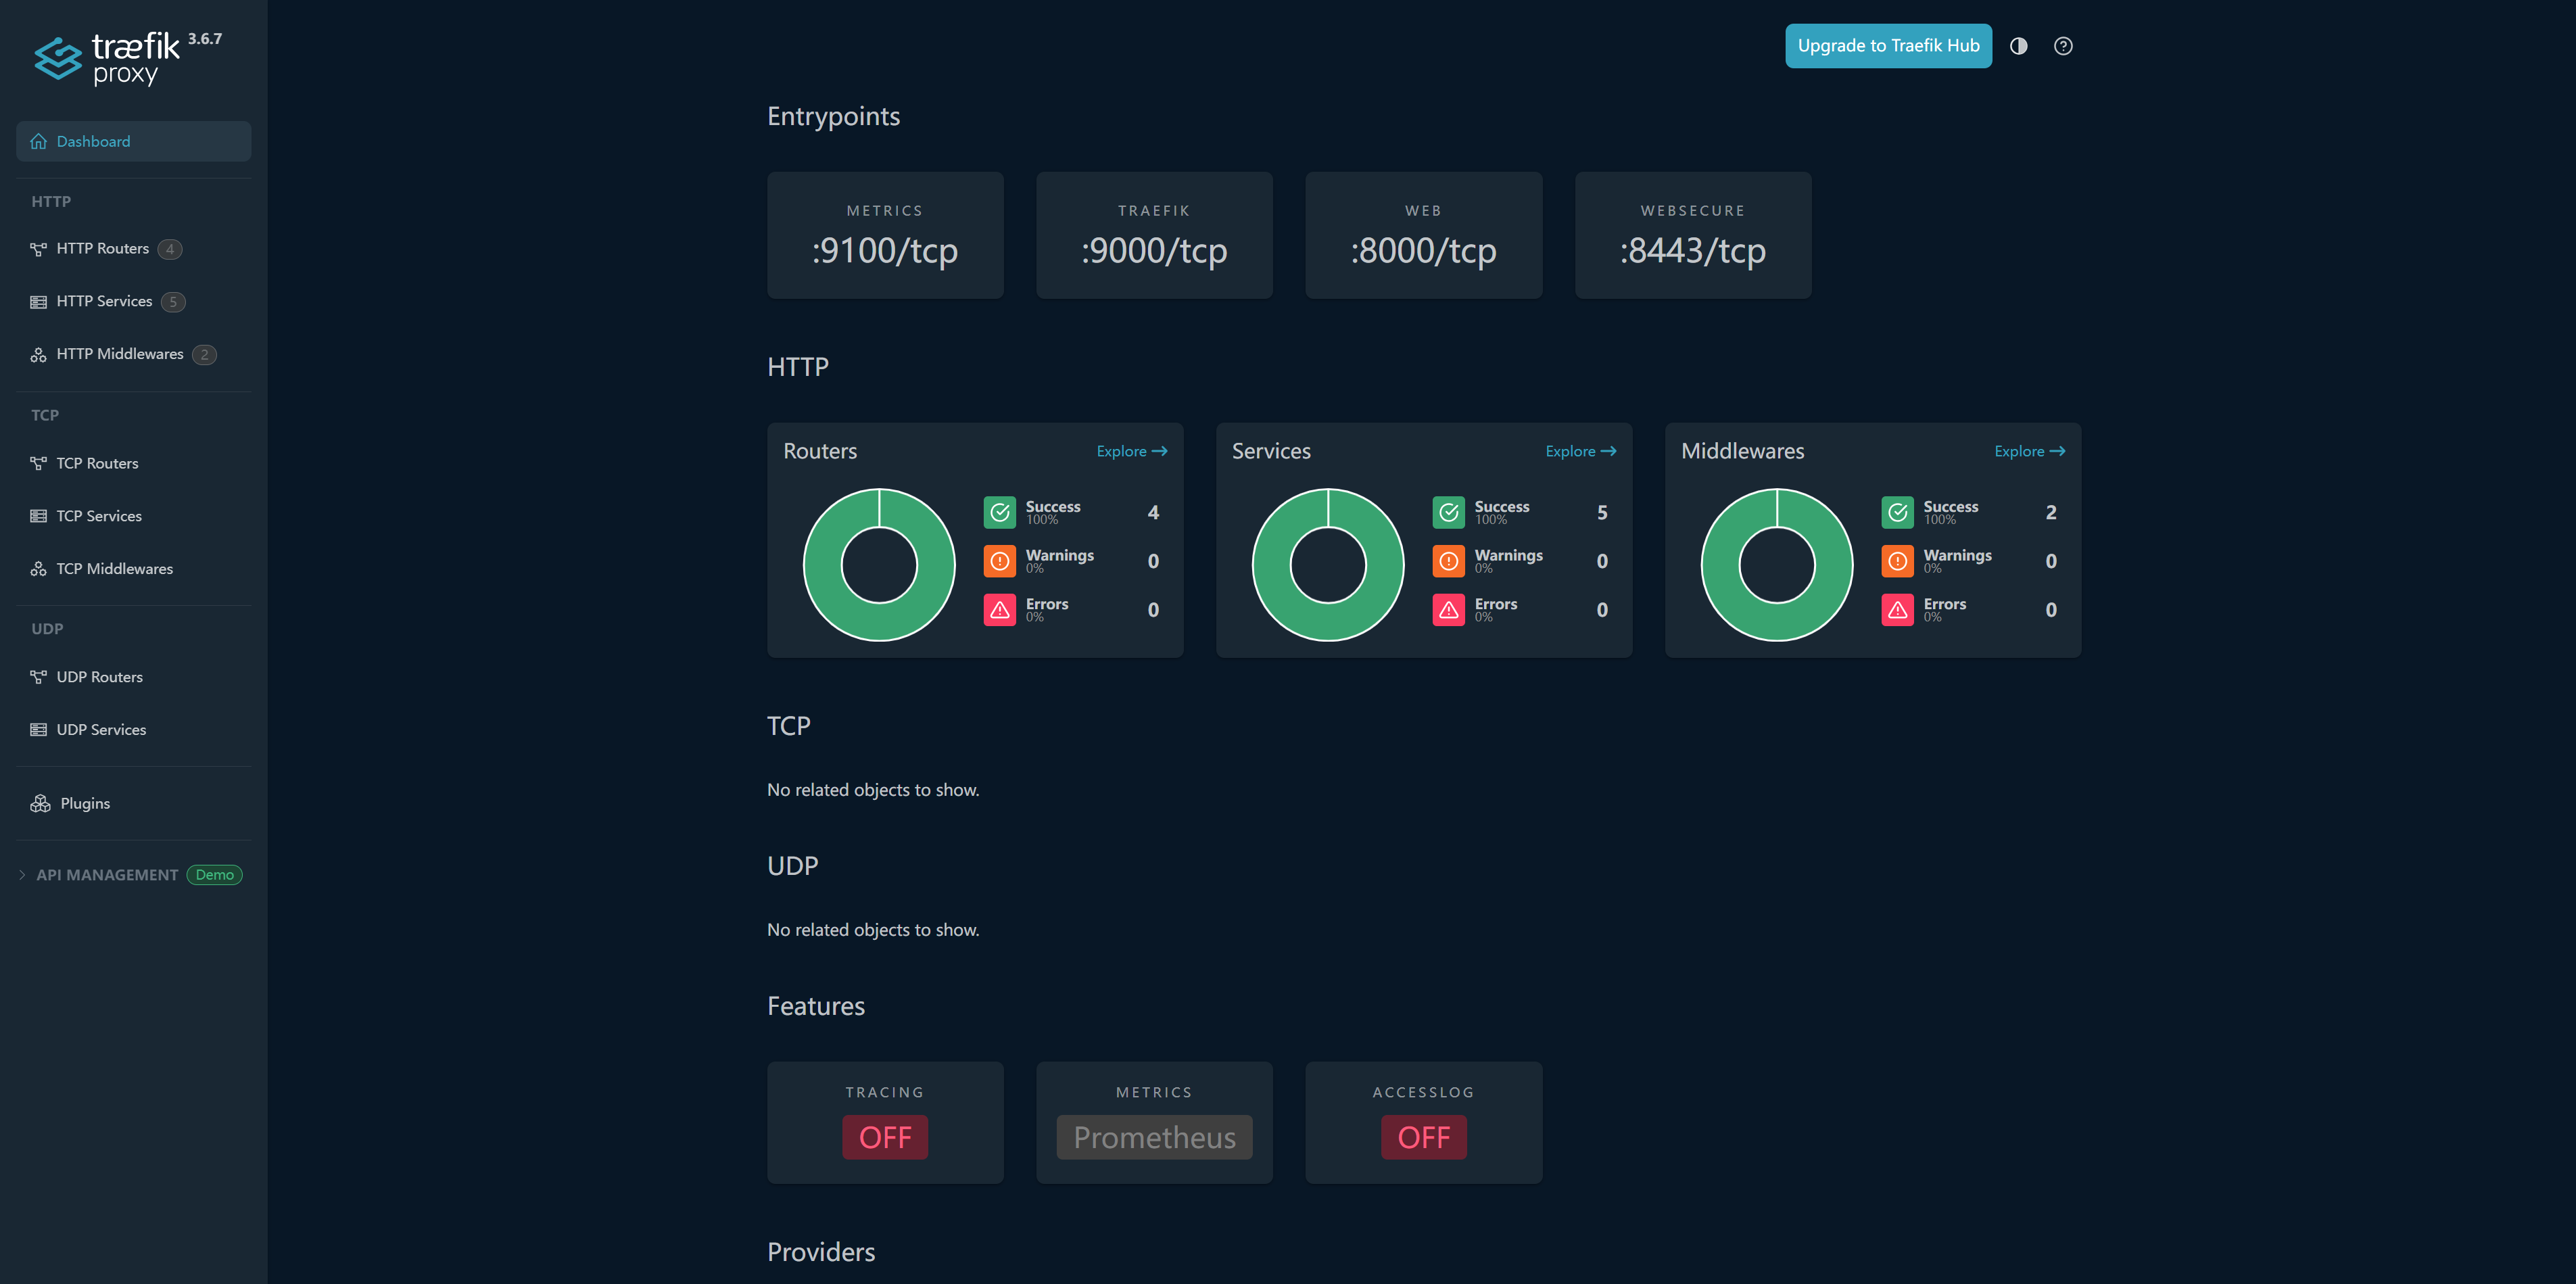2576x1284 pixels.
Task: Click Services Warnings orange icon
Action: point(1448,561)
